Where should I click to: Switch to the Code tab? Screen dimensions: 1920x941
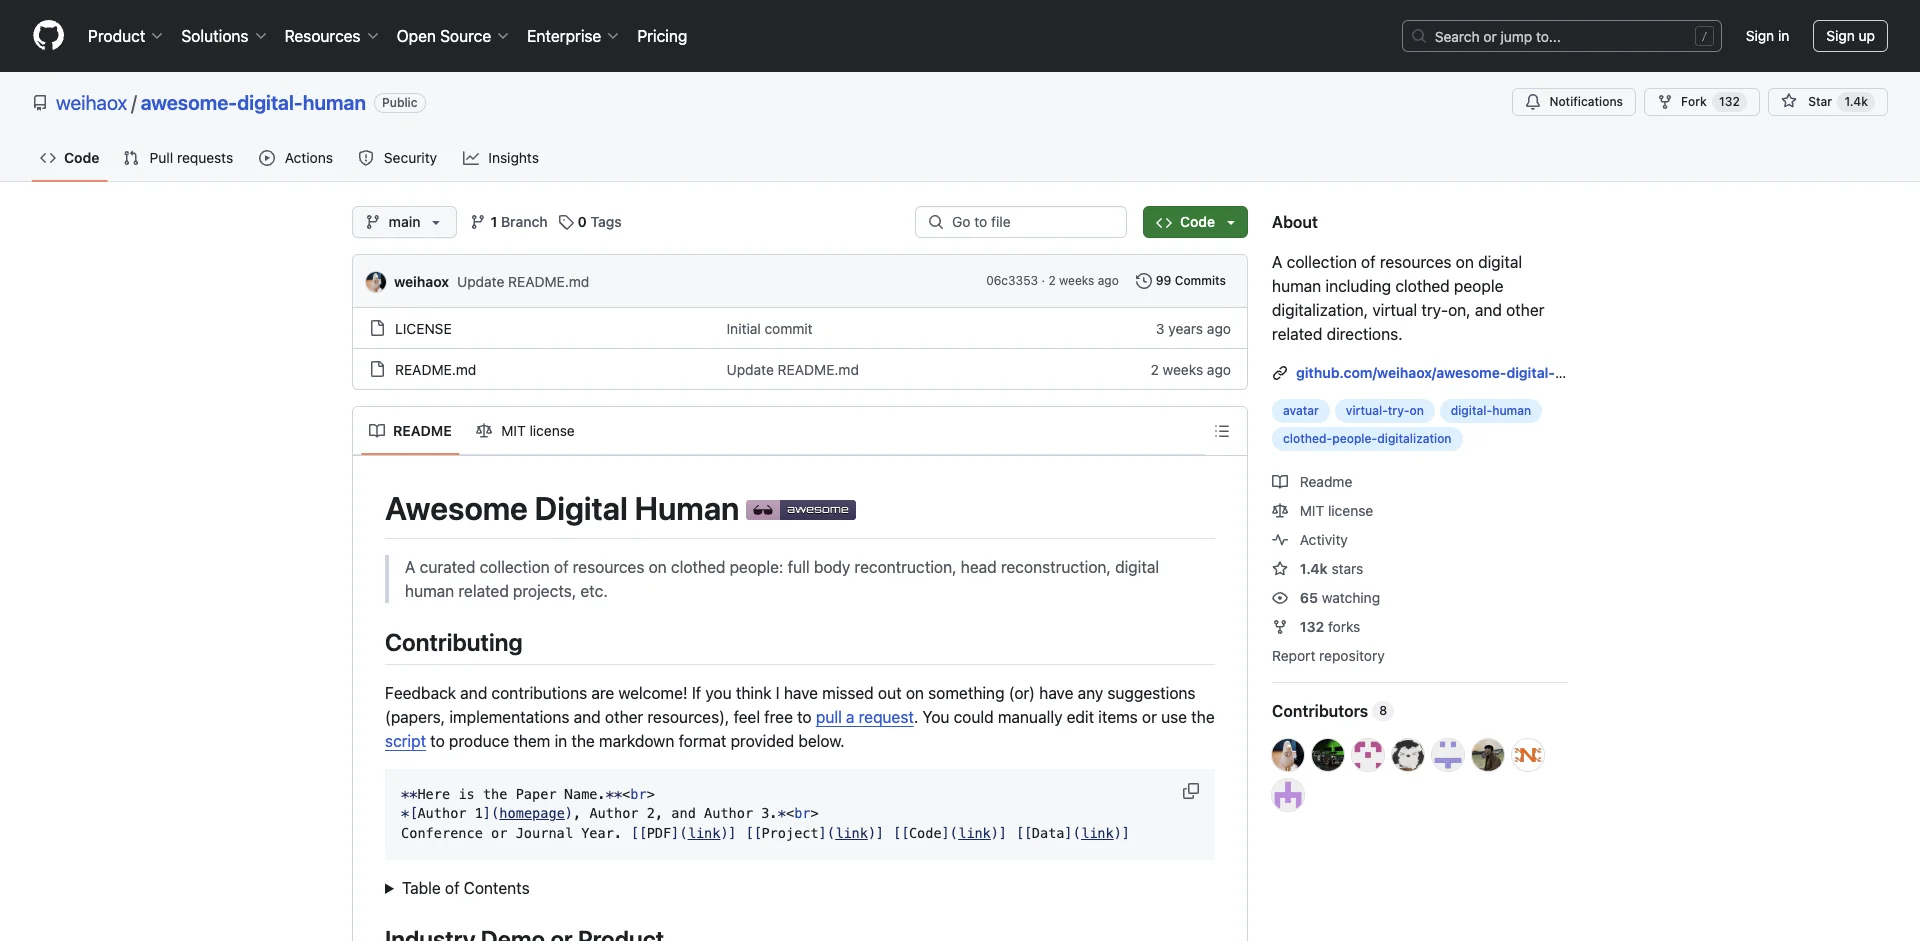(x=69, y=158)
